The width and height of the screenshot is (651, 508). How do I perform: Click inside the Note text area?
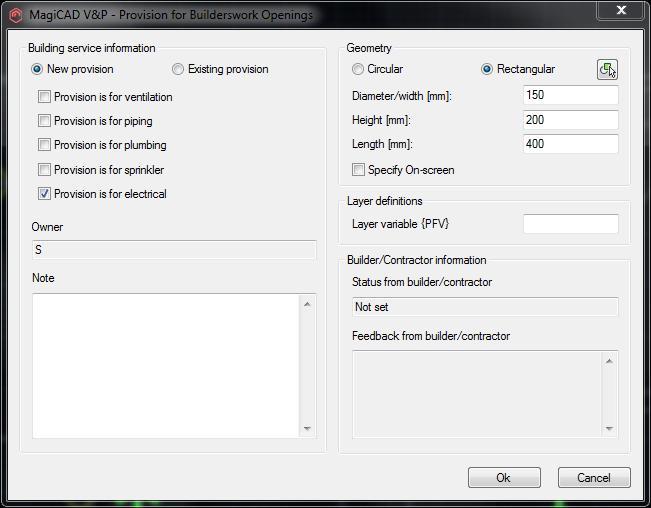pos(166,366)
